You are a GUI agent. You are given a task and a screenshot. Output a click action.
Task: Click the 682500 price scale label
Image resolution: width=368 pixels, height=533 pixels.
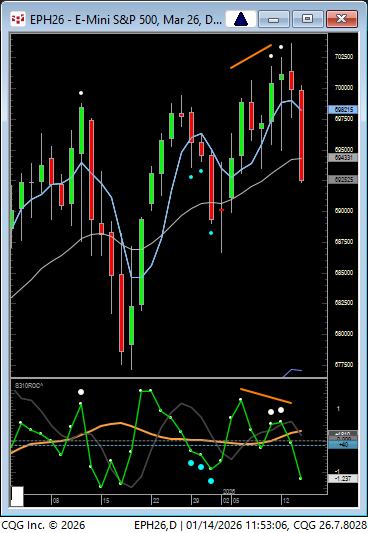point(344,303)
